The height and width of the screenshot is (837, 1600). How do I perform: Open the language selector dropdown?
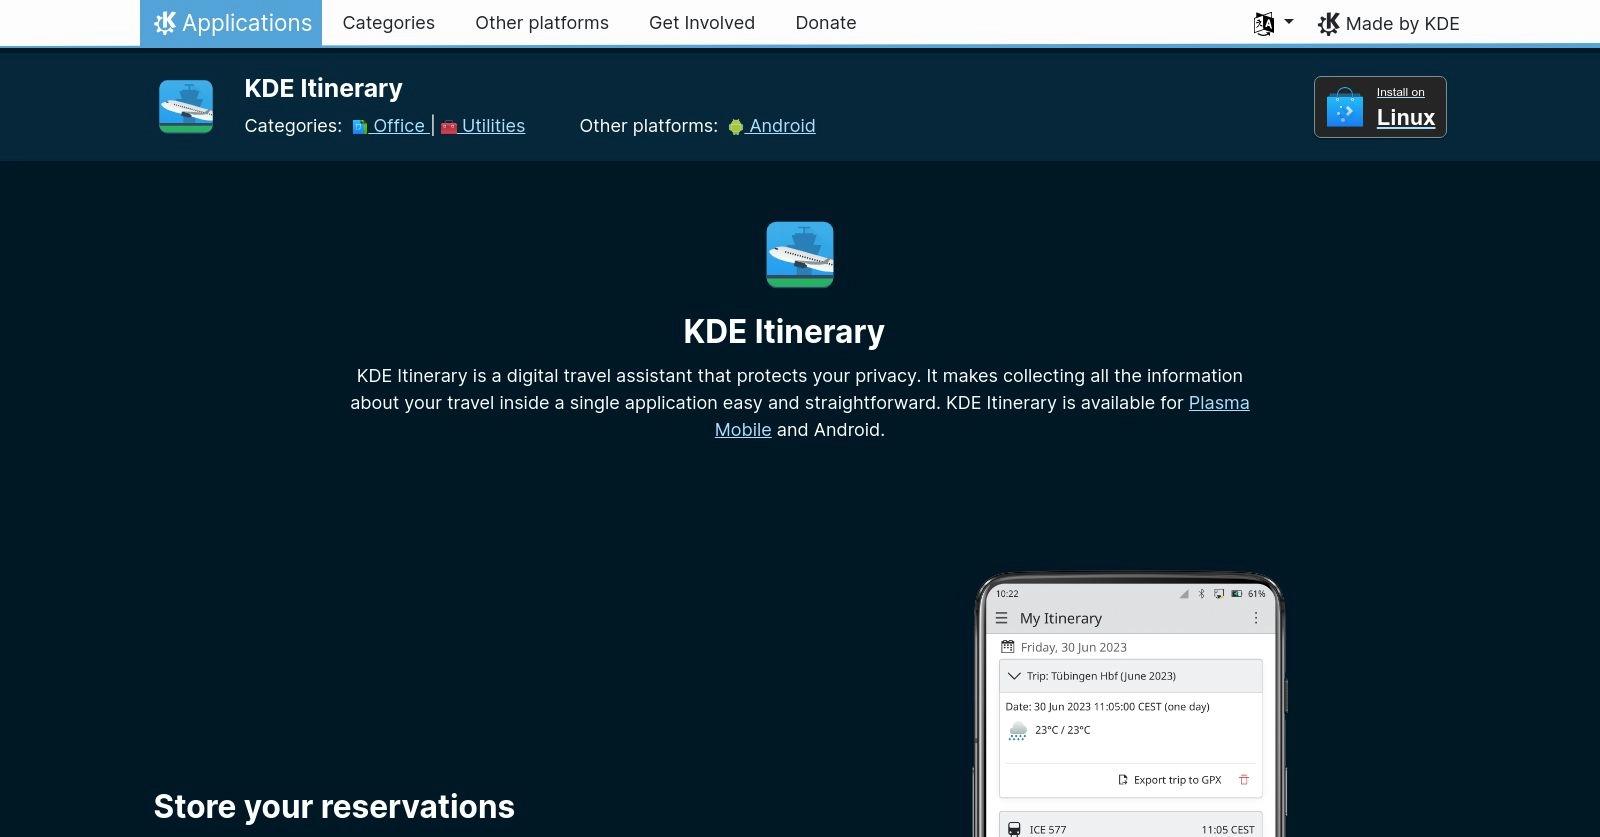click(1273, 23)
